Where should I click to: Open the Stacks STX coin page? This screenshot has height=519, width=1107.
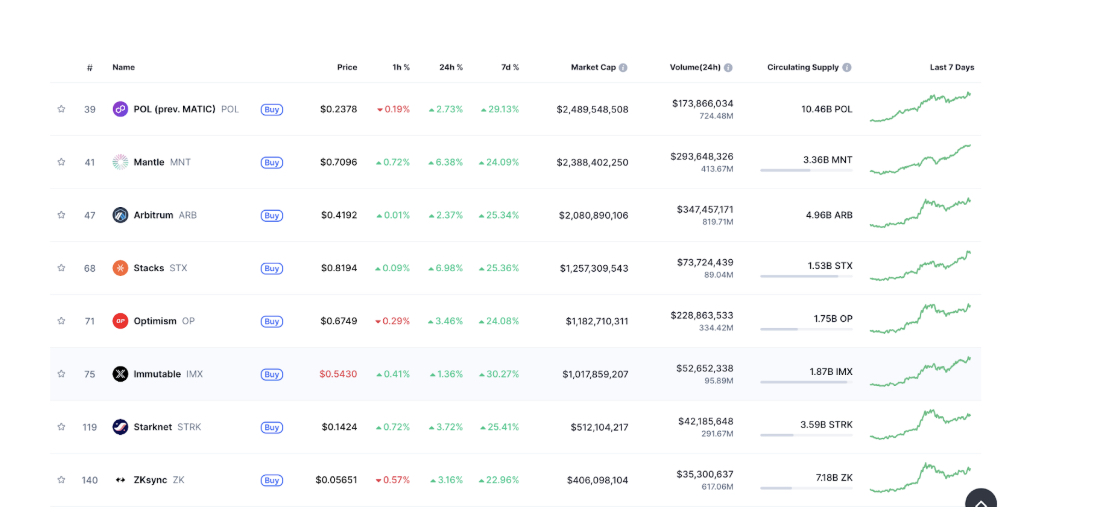tap(160, 268)
